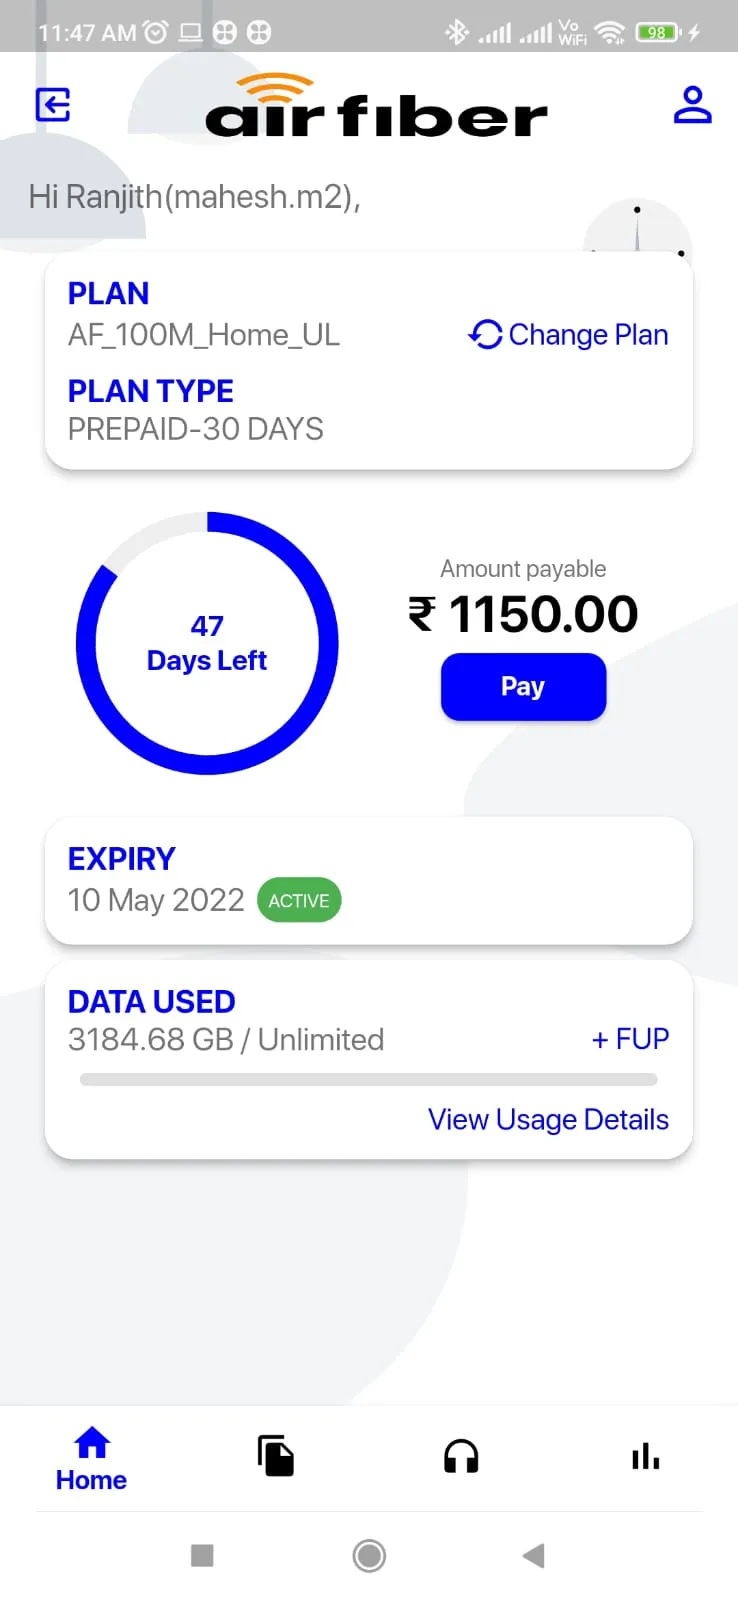This screenshot has height=1600, width=738.
Task: Tap the Android home circle button
Action: [x=369, y=1555]
